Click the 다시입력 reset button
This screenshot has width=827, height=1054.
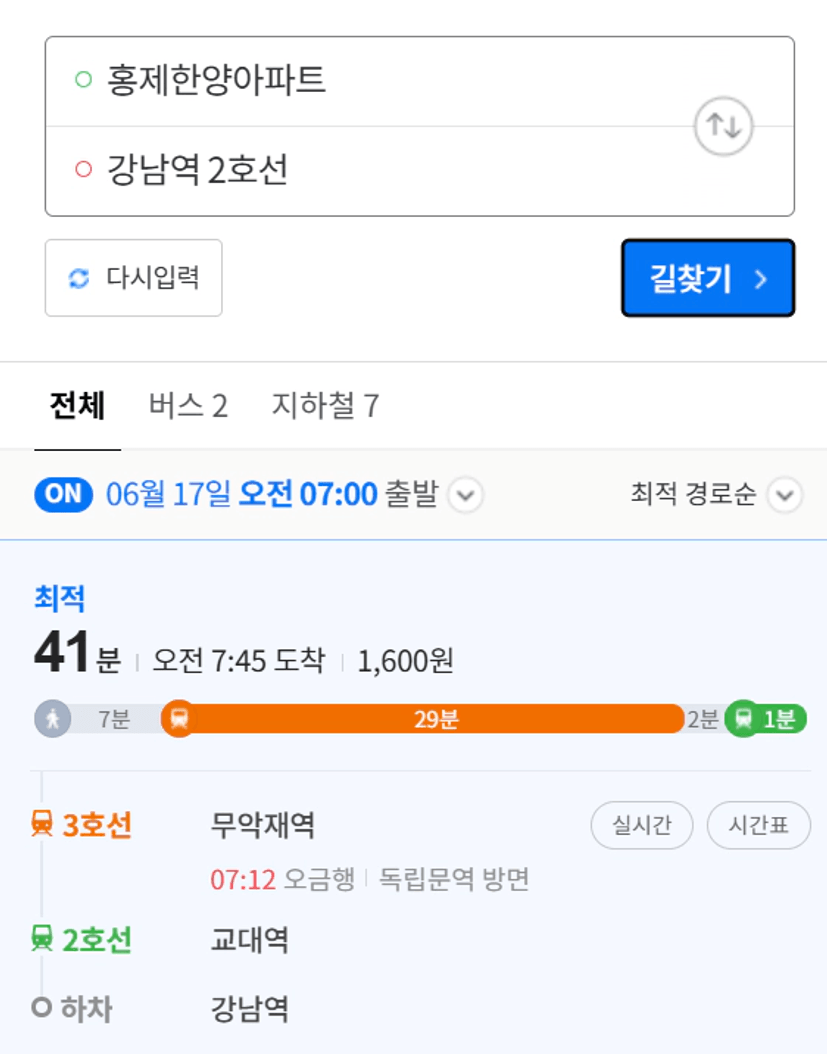click(x=133, y=278)
